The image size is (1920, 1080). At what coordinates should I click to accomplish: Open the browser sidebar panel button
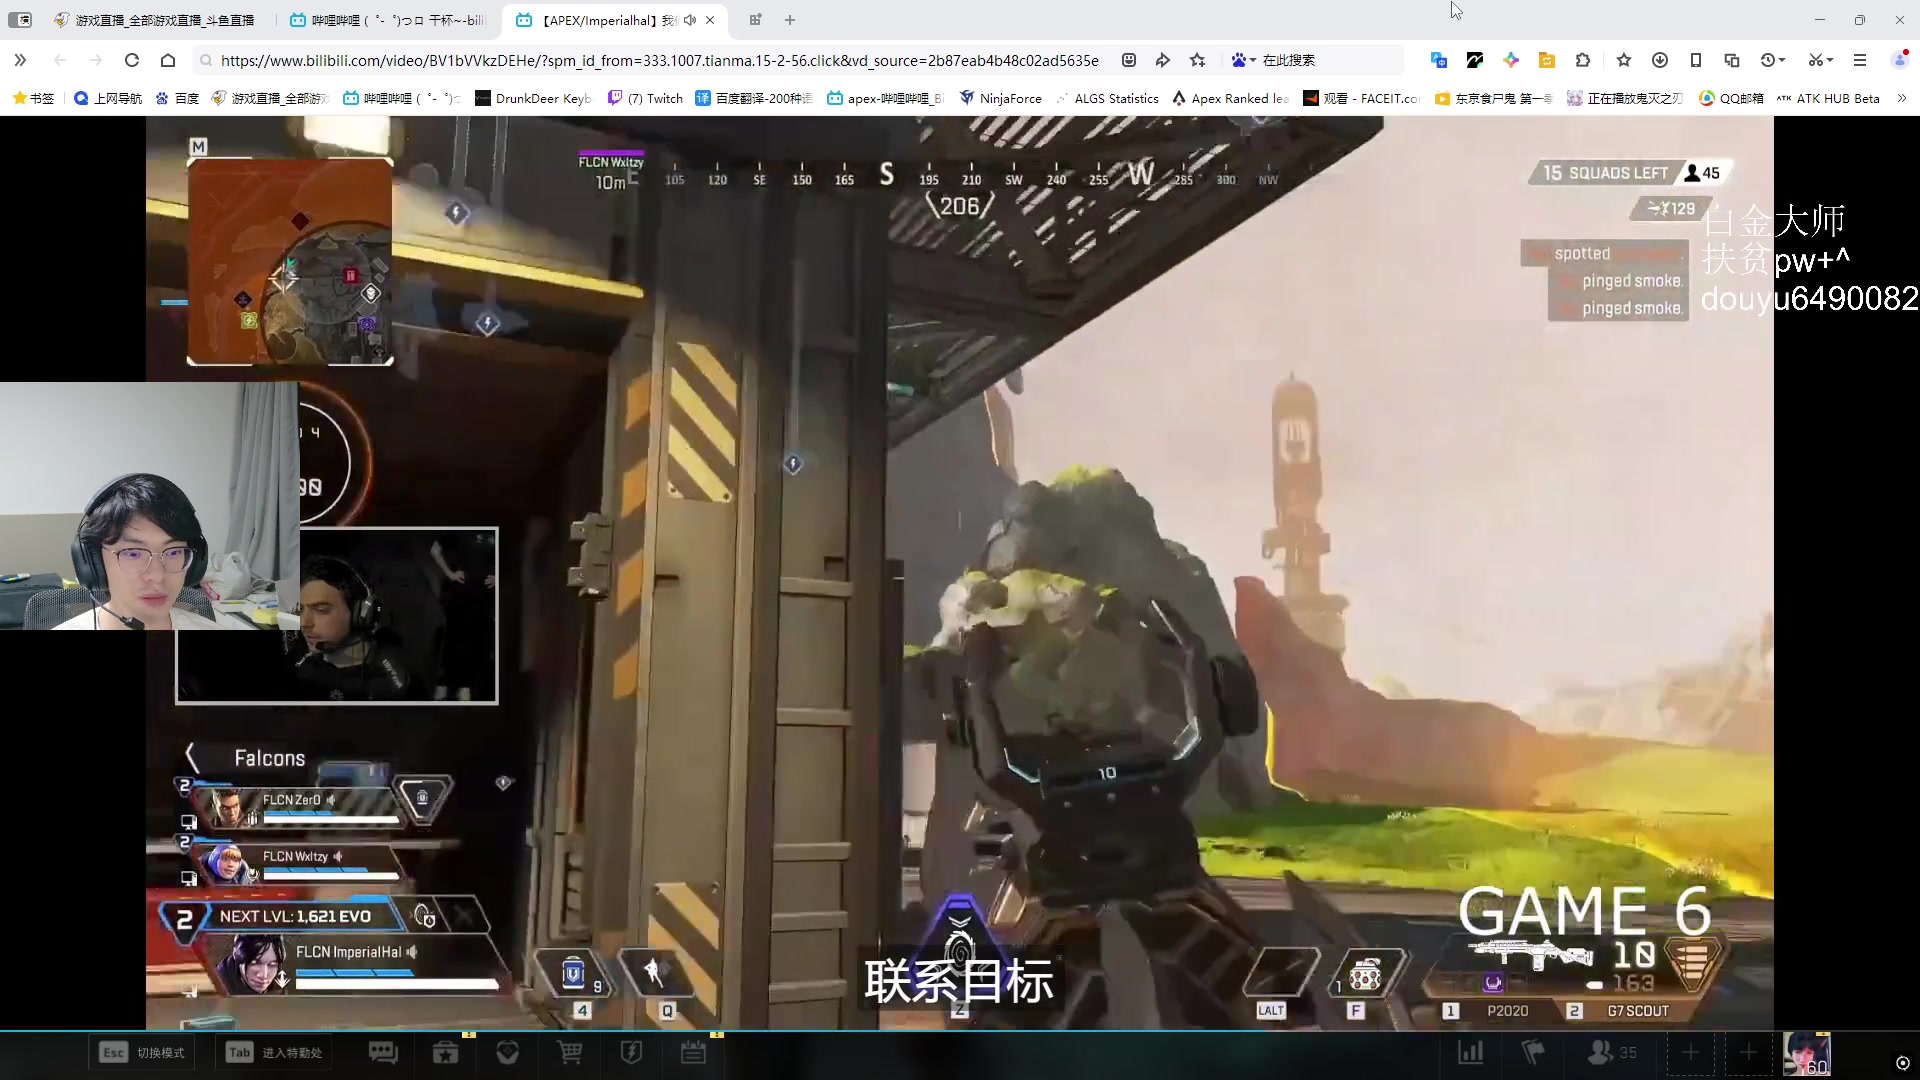click(20, 20)
